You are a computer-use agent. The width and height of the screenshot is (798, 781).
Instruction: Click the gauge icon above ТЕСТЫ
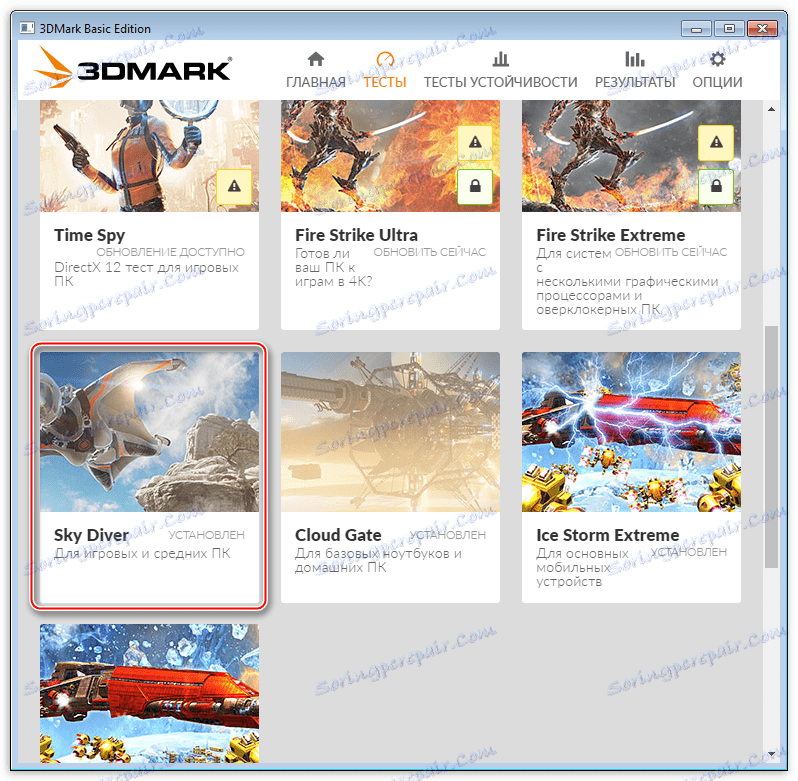(x=385, y=59)
